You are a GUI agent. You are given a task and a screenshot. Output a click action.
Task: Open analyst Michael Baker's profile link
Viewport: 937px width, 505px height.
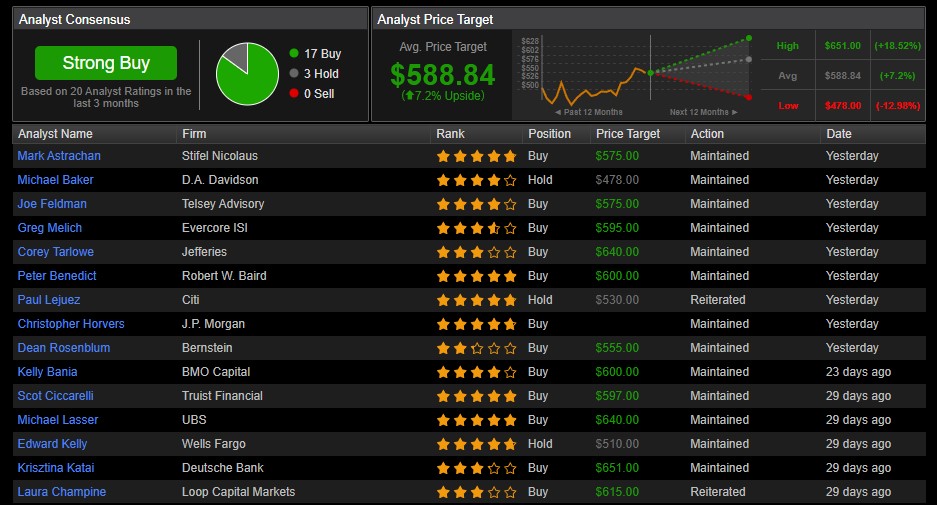click(55, 180)
